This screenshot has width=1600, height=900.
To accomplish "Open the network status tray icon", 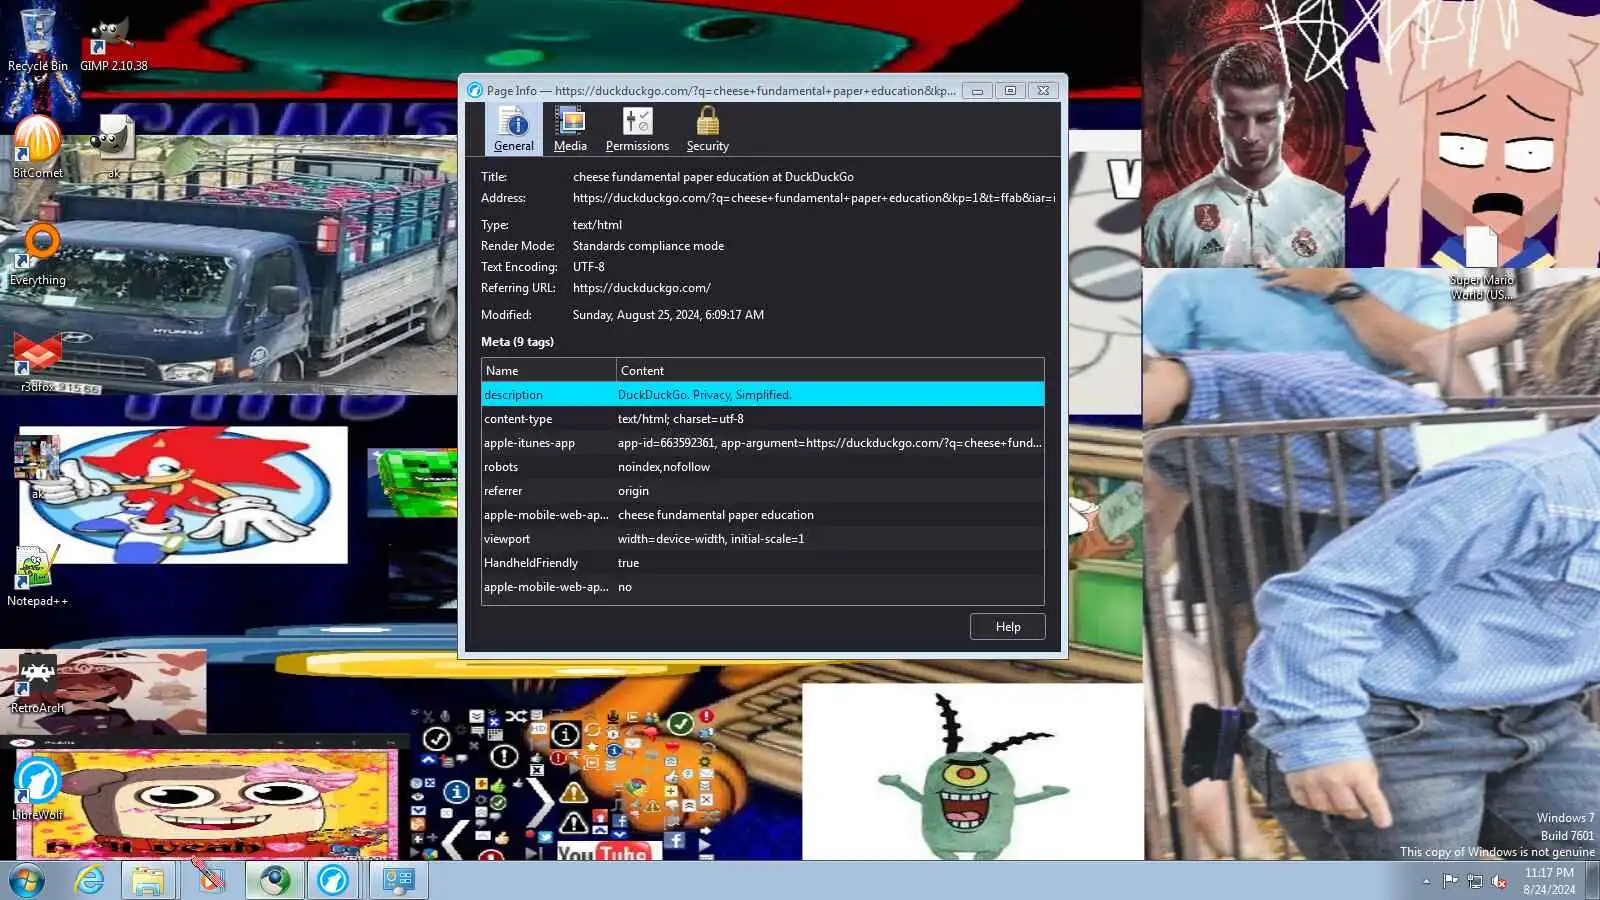I will (1475, 881).
